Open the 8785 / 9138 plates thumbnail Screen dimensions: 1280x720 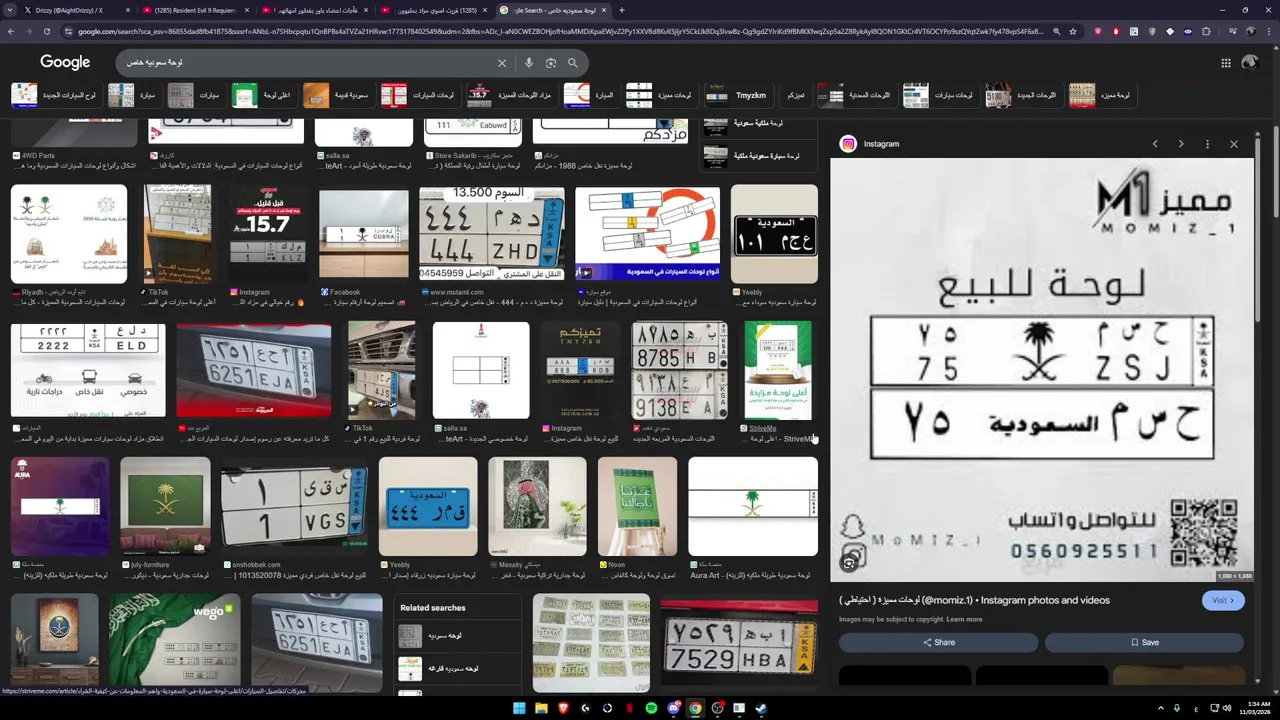(x=679, y=370)
